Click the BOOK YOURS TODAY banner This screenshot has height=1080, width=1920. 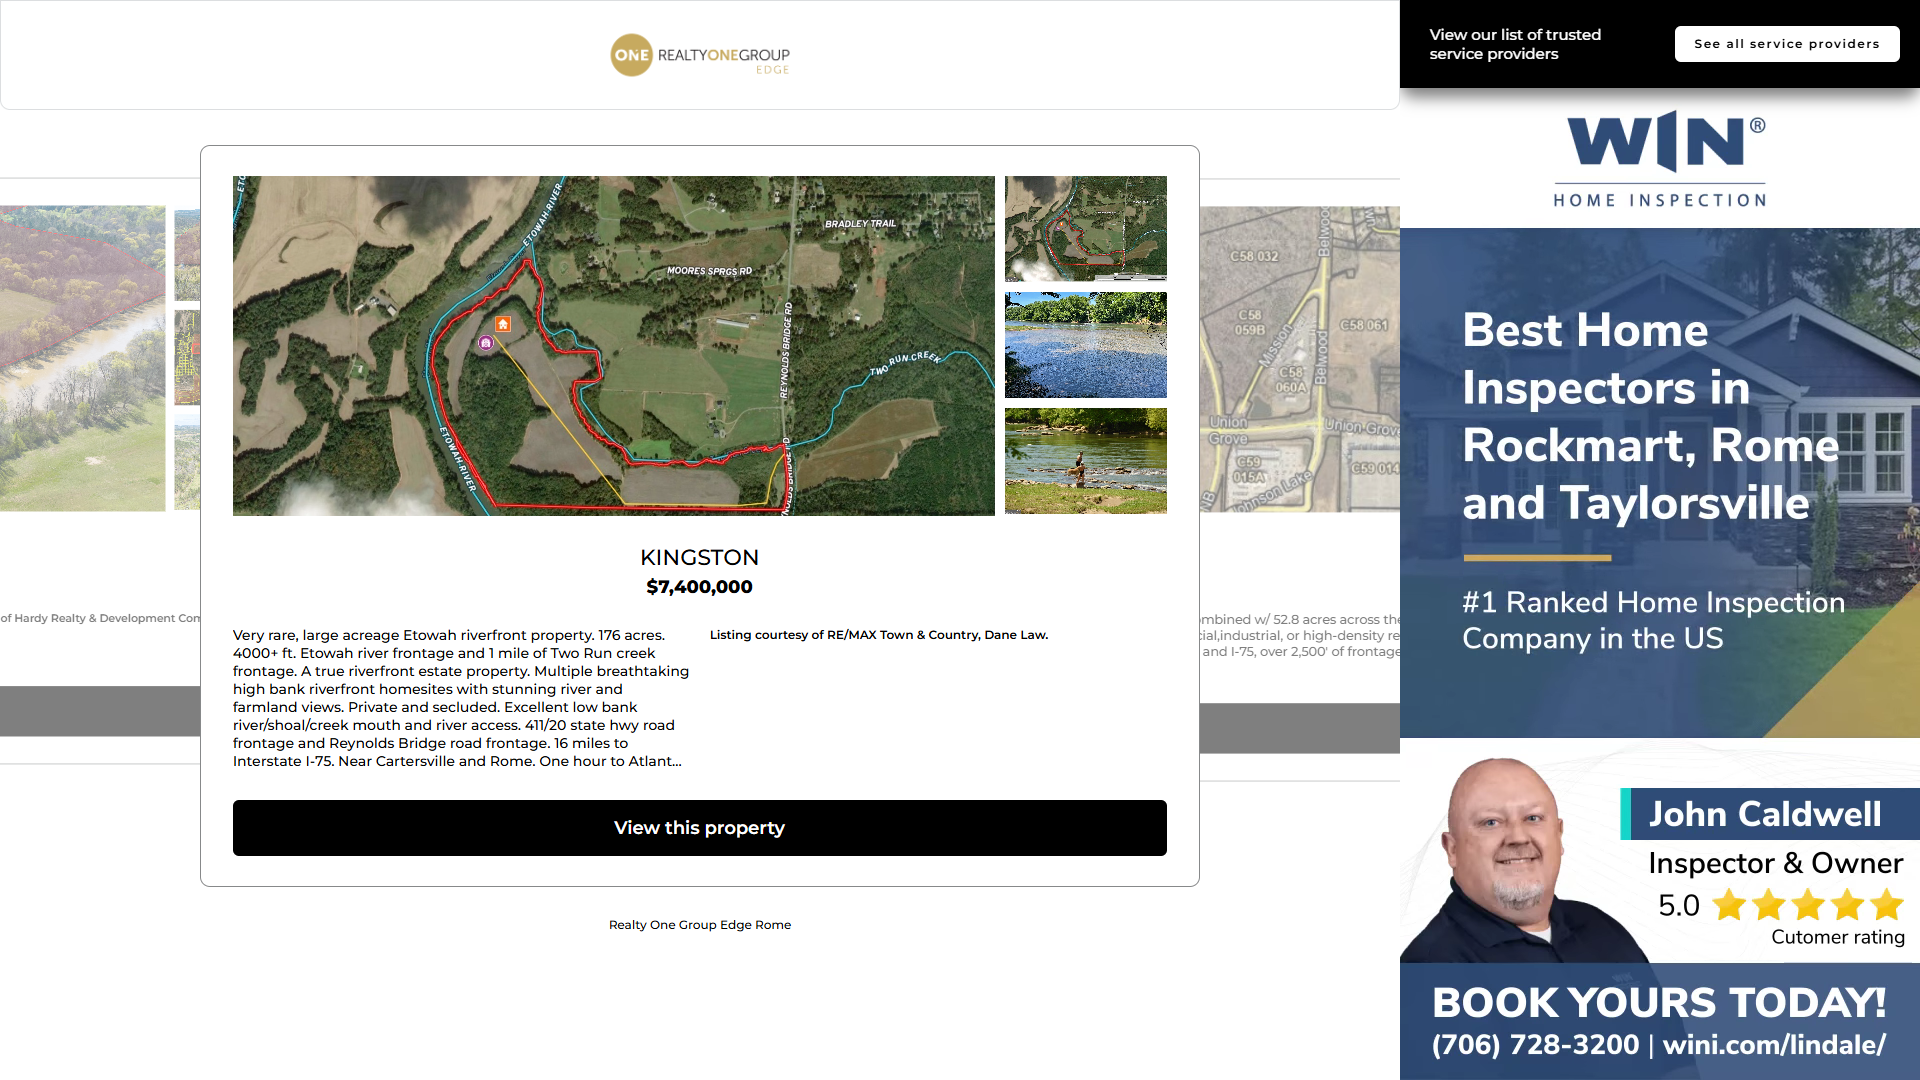(x=1658, y=1002)
